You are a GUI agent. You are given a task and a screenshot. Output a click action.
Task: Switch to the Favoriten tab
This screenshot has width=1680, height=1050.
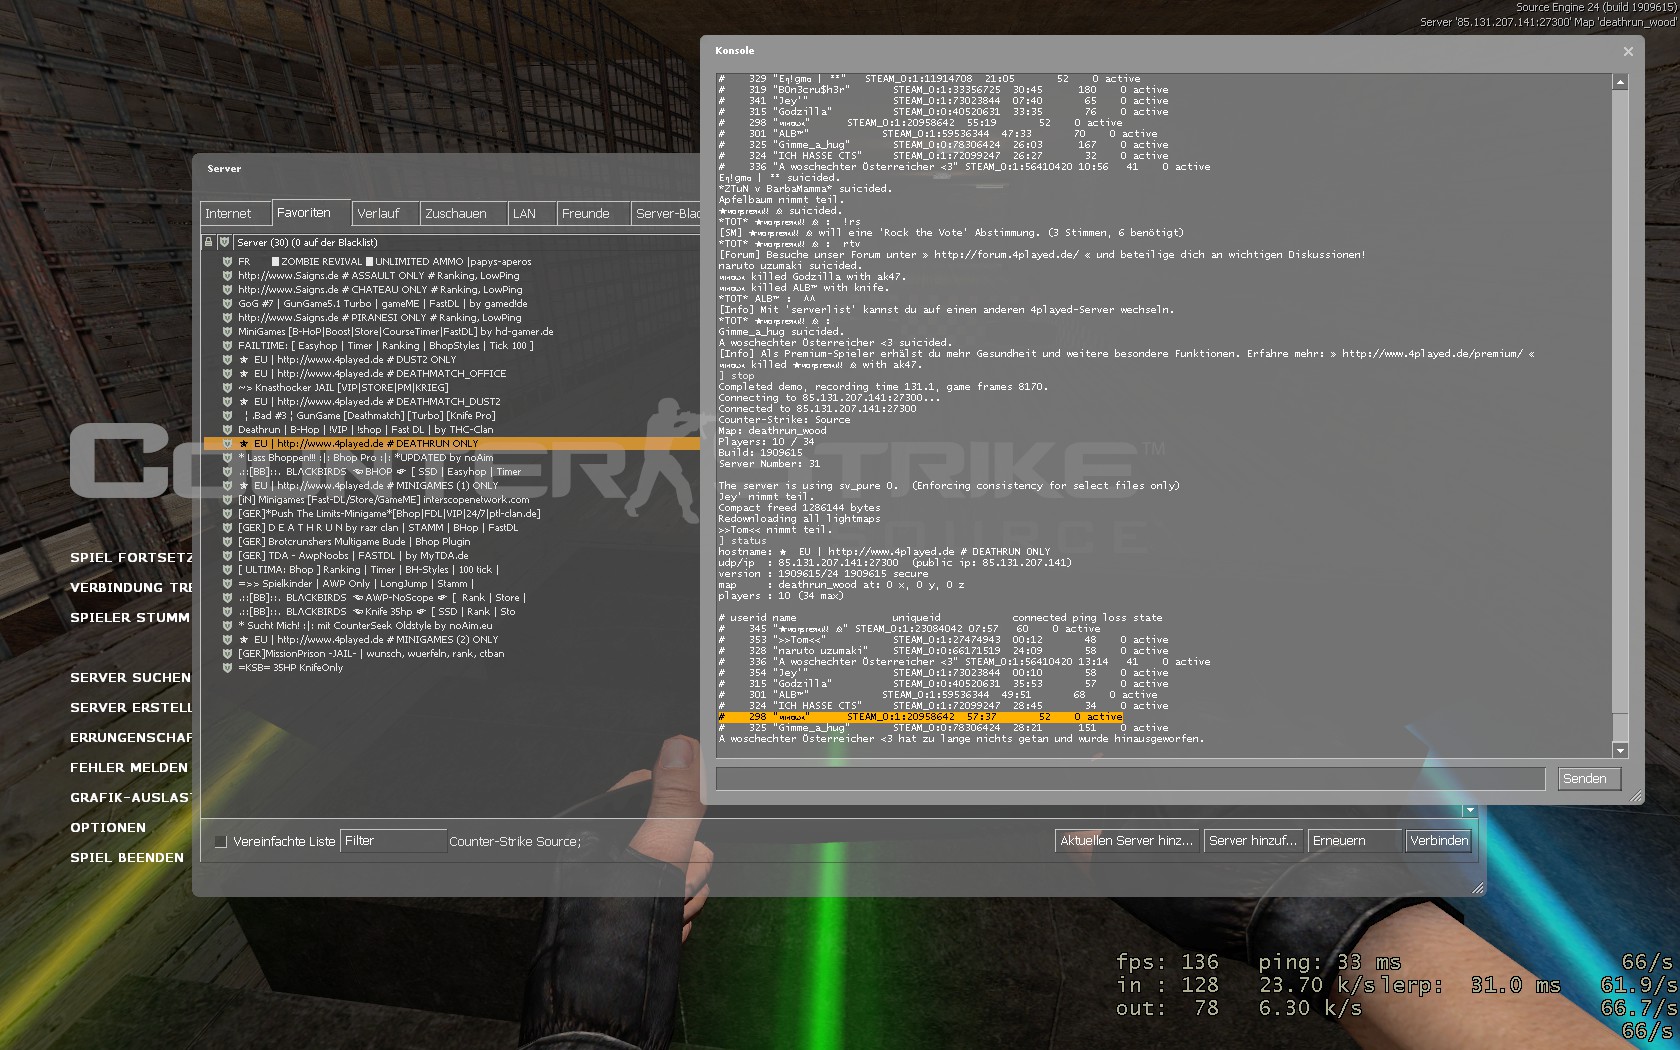pyautogui.click(x=311, y=212)
